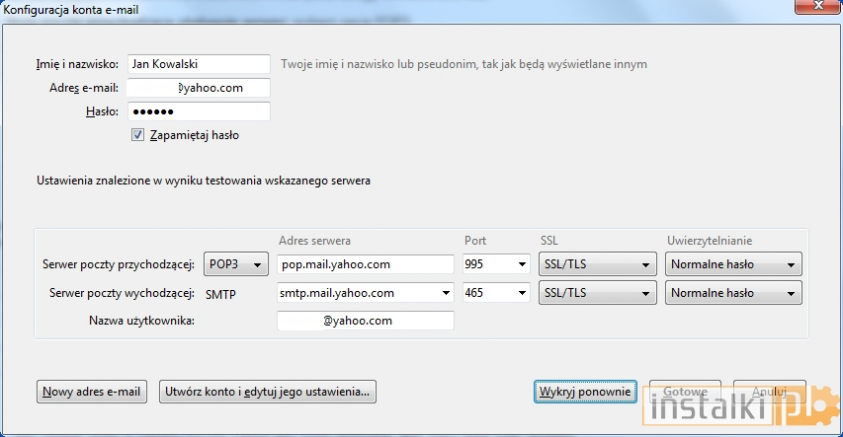The width and height of the screenshot is (843, 437).
Task: Open outgoing Normalne hasło authentication dropdown
Action: point(733,293)
